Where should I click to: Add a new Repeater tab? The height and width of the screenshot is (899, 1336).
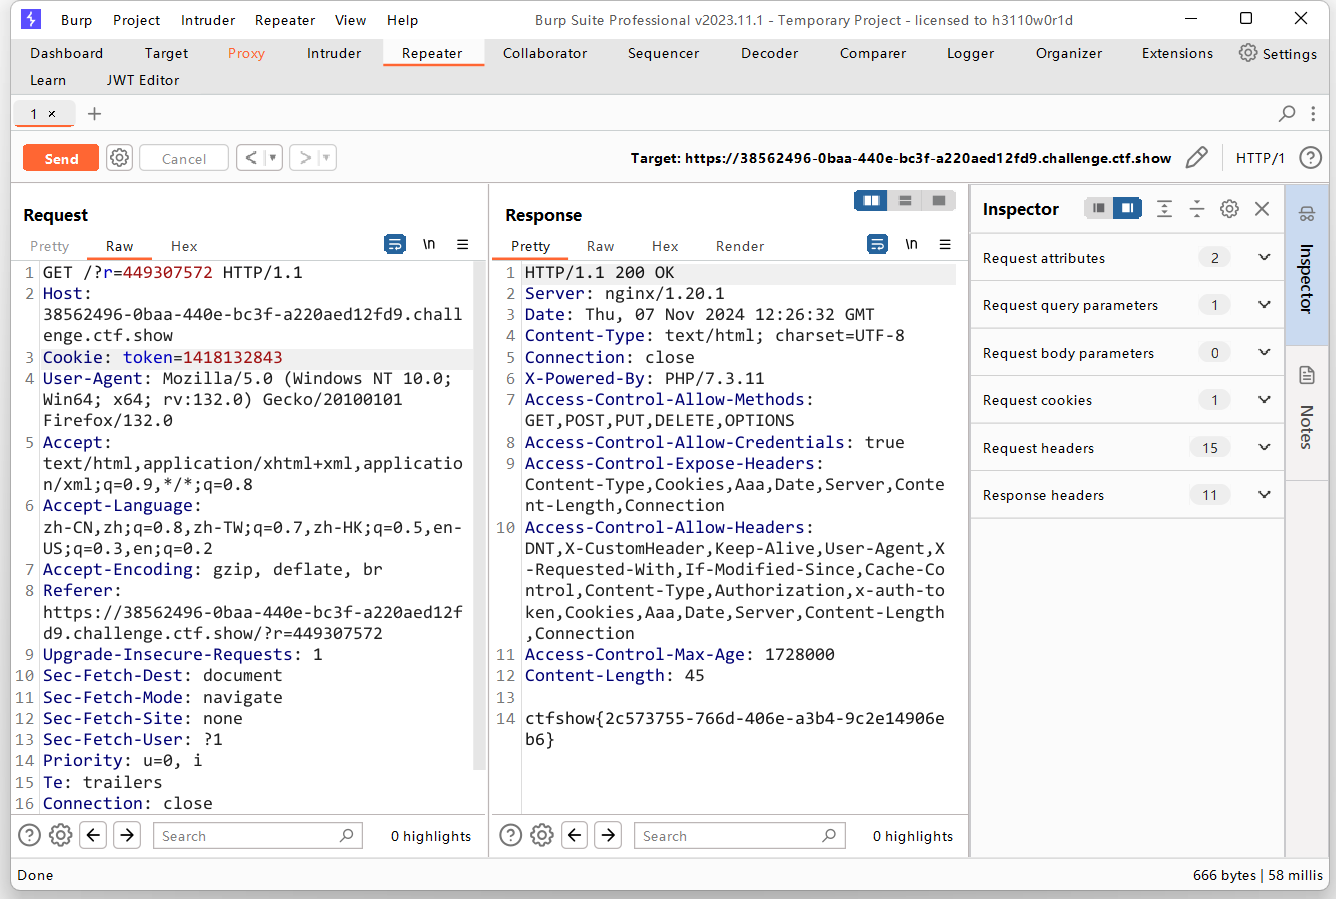(94, 114)
